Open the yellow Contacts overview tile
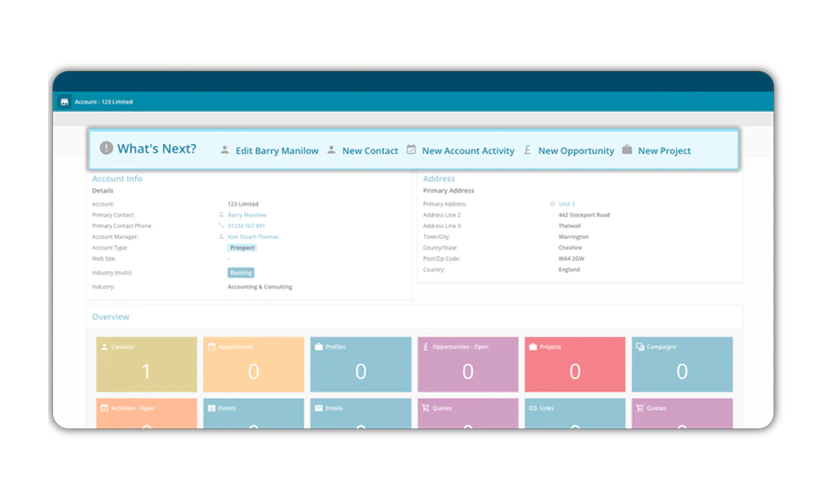The width and height of the screenshot is (833, 500). coord(147,365)
